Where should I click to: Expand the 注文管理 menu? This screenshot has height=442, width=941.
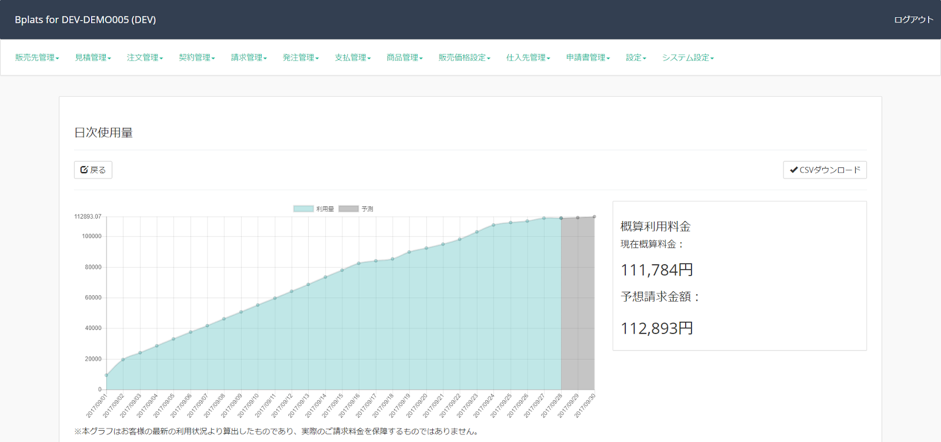tap(145, 58)
